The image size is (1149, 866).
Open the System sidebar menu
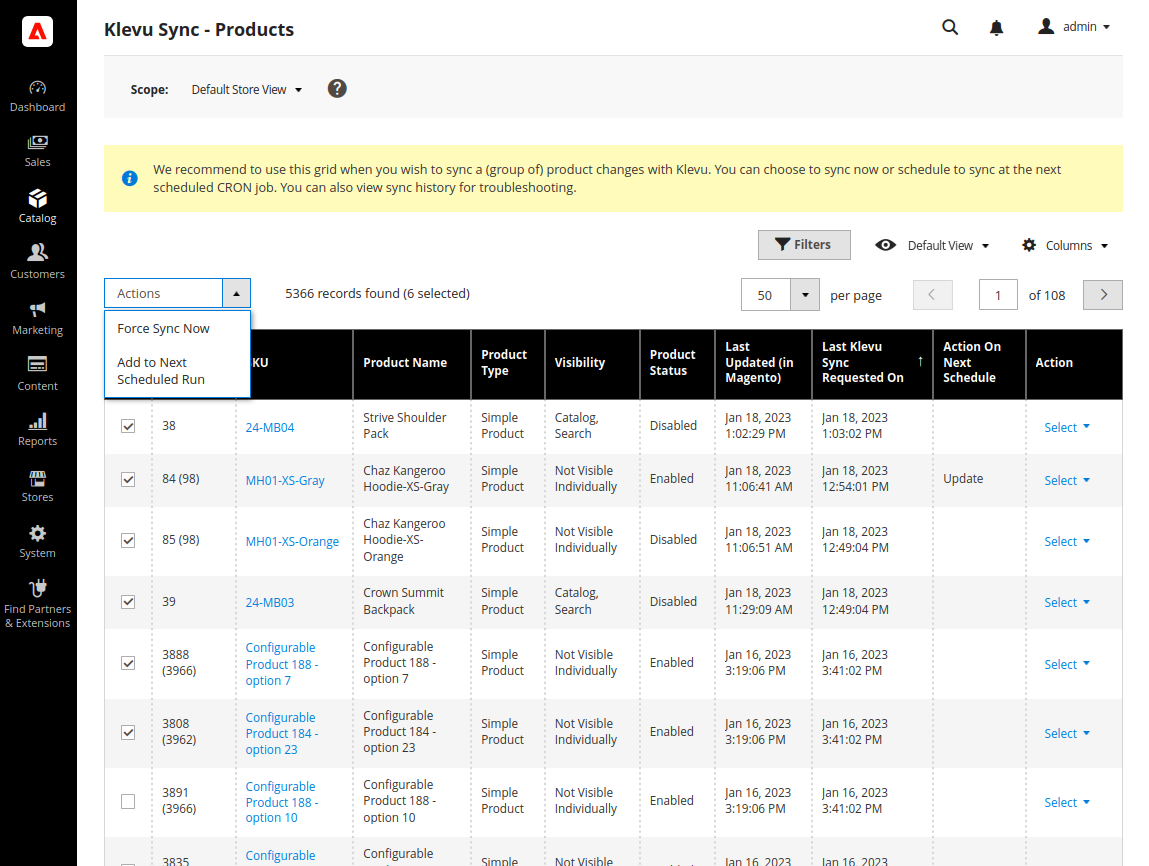pos(37,542)
